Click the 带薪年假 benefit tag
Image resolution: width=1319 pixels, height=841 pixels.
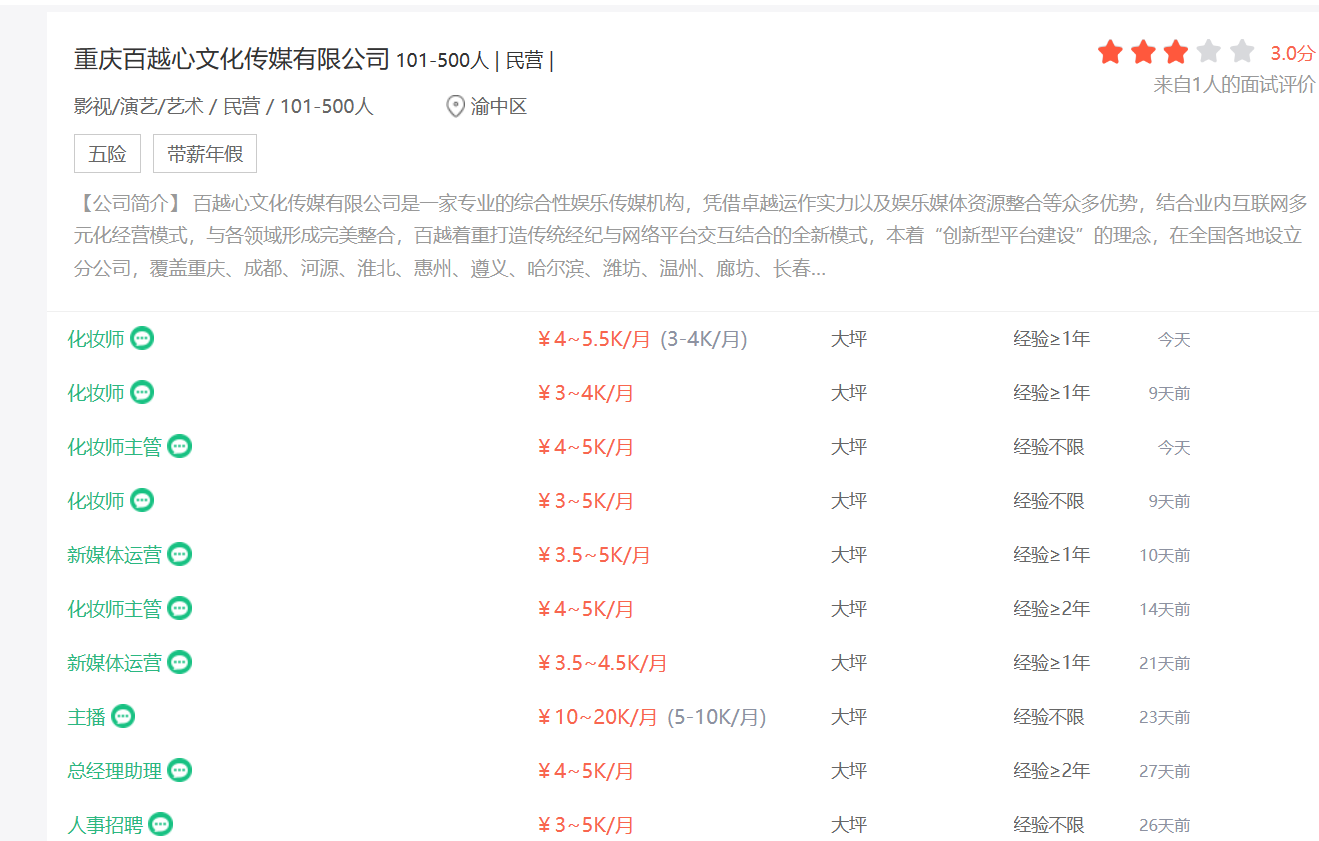pos(205,154)
